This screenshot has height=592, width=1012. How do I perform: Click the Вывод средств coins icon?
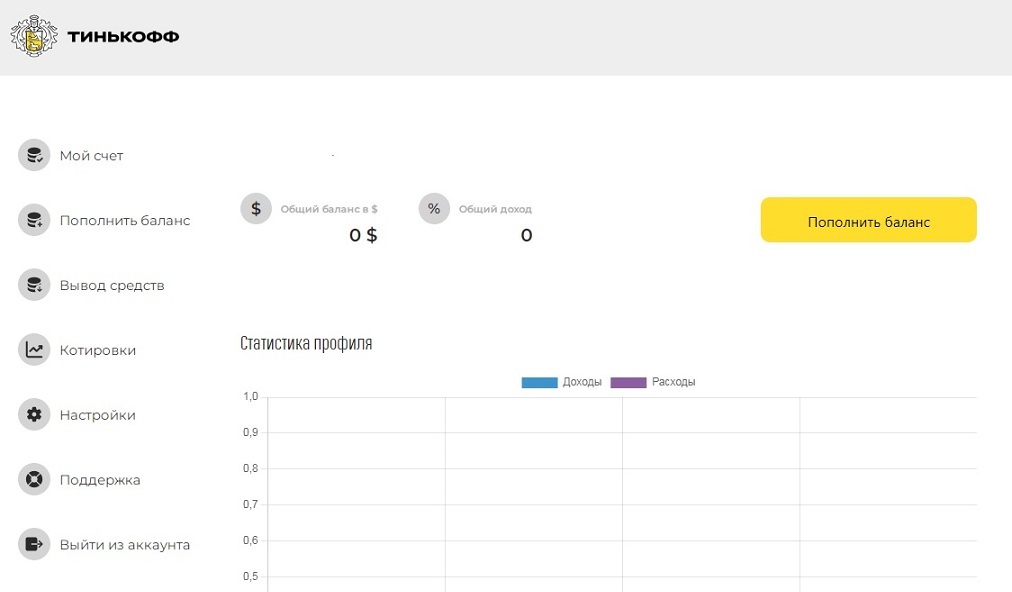pyautogui.click(x=34, y=285)
